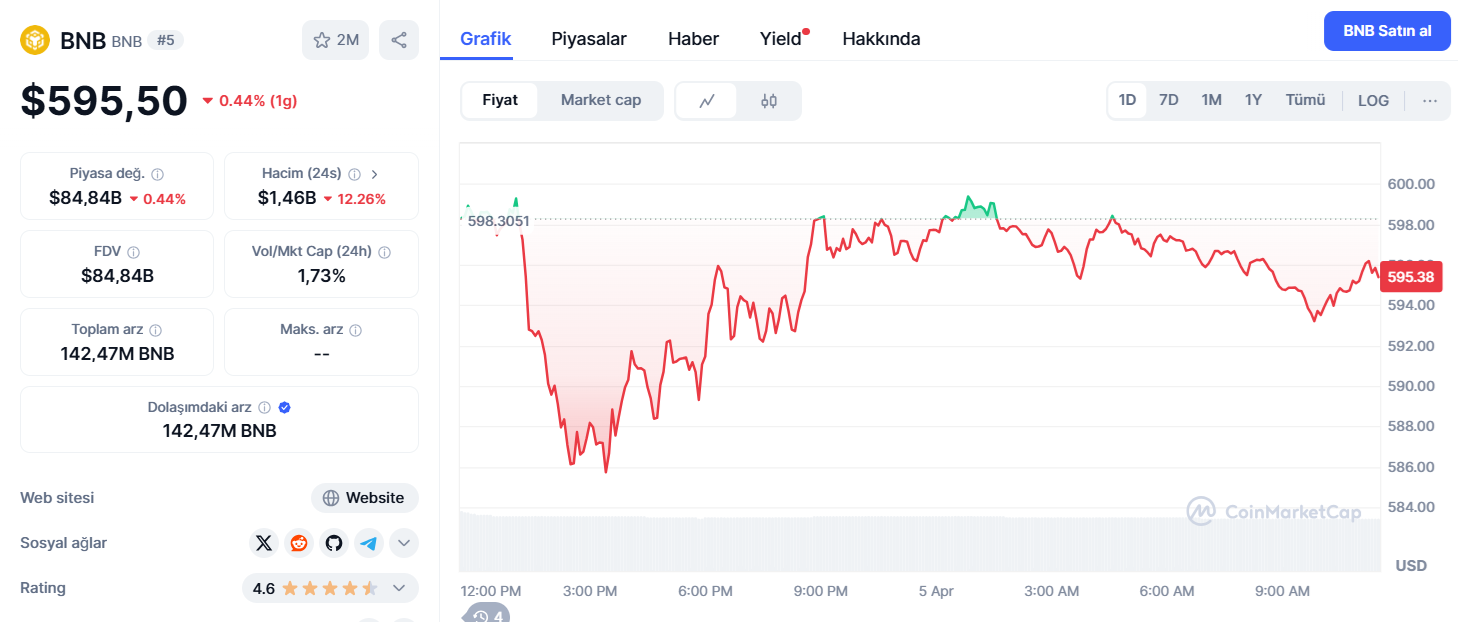The height and width of the screenshot is (622, 1458).
Task: Open info icon beside Vol/Mkt Cap (24h)
Action: coord(384,252)
